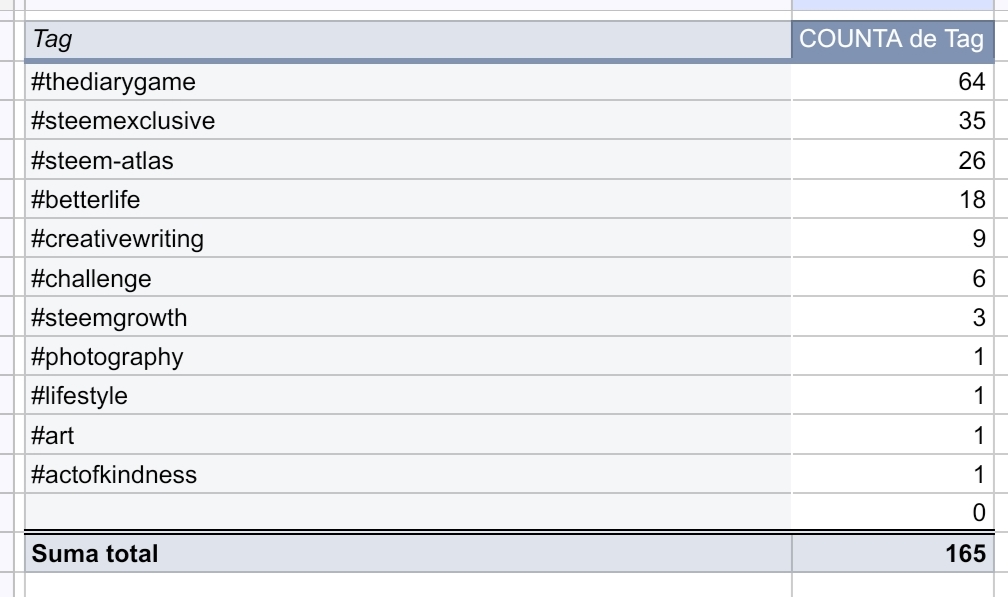Select the #steemexclusive tag cell

(408, 120)
